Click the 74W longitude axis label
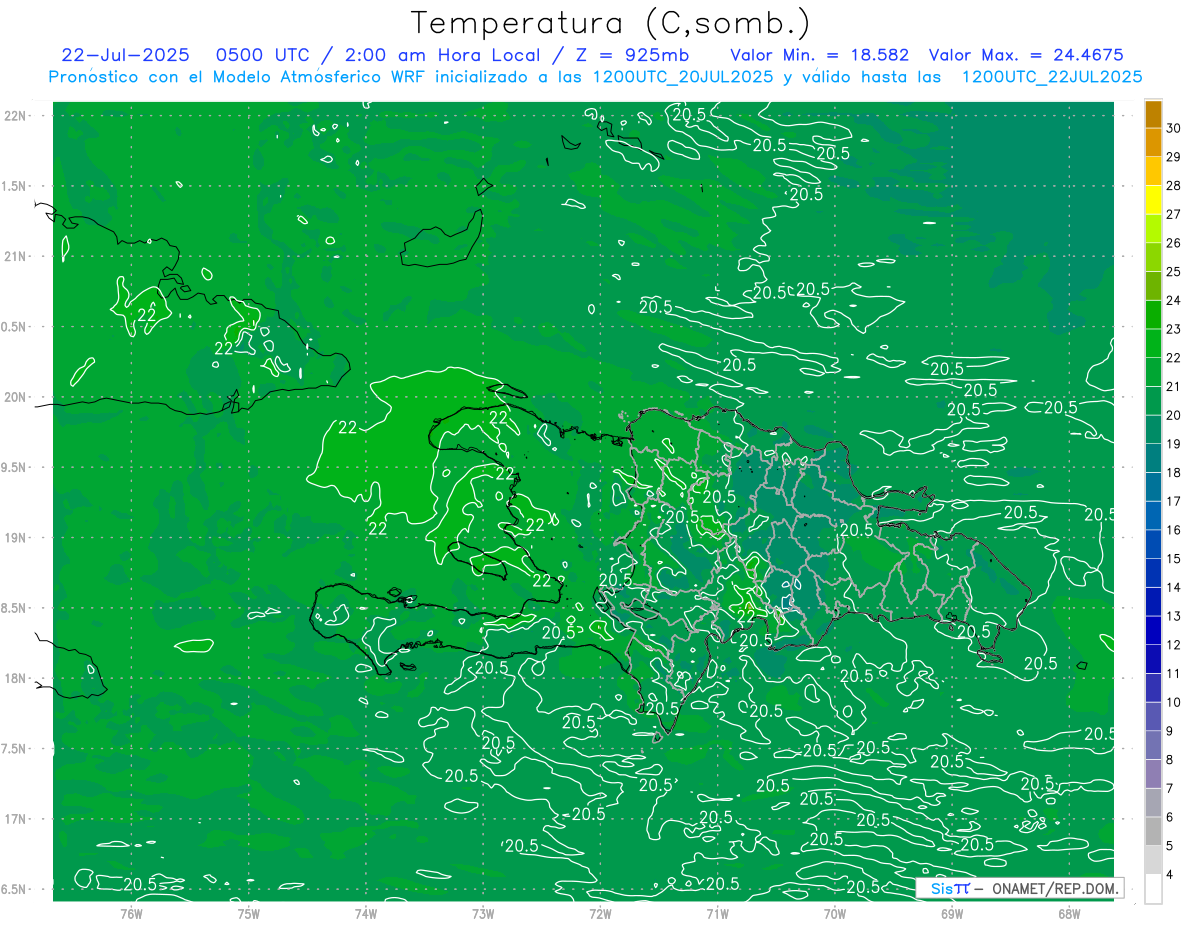Image resolution: width=1200 pixels, height=927 pixels. pyautogui.click(x=365, y=912)
